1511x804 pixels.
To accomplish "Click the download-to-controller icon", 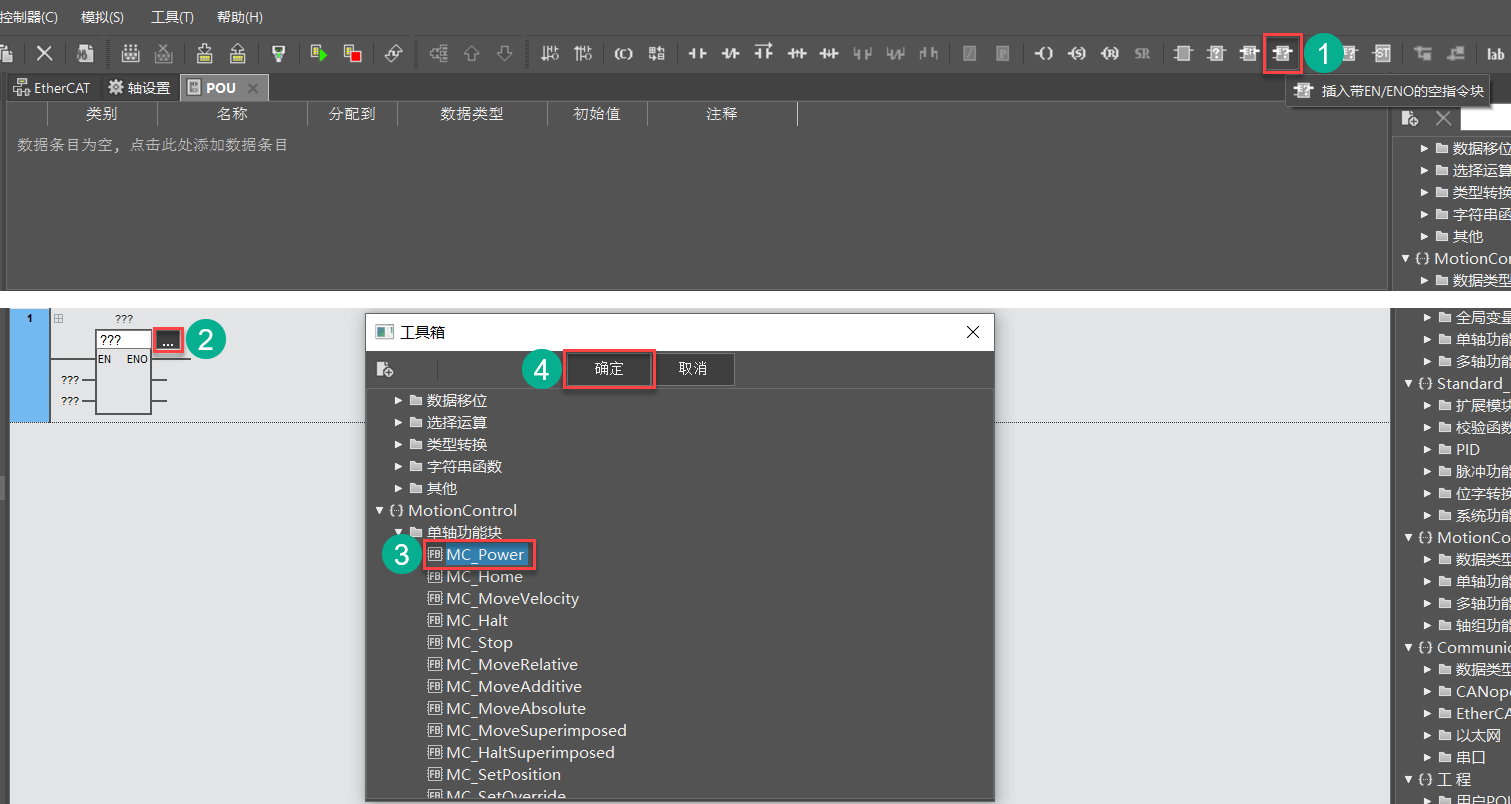I will 204,53.
